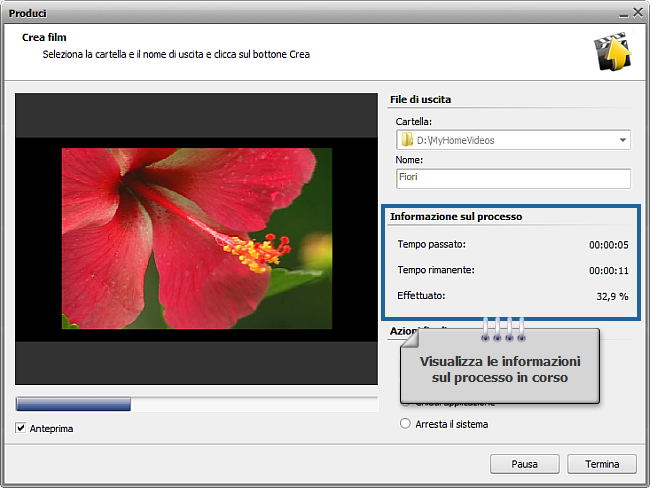Screen dimensions: 650x488
Task: Click the Tempo passato value 00:00:05
Action: click(607, 244)
